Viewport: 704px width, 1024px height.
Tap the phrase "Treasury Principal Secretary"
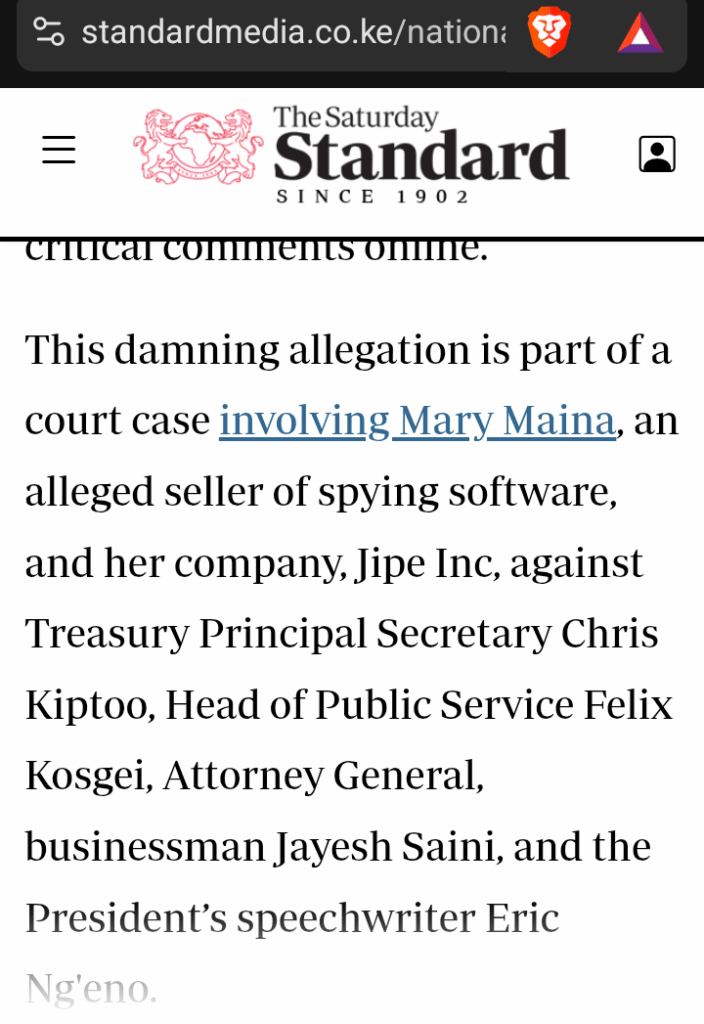[x=288, y=635]
